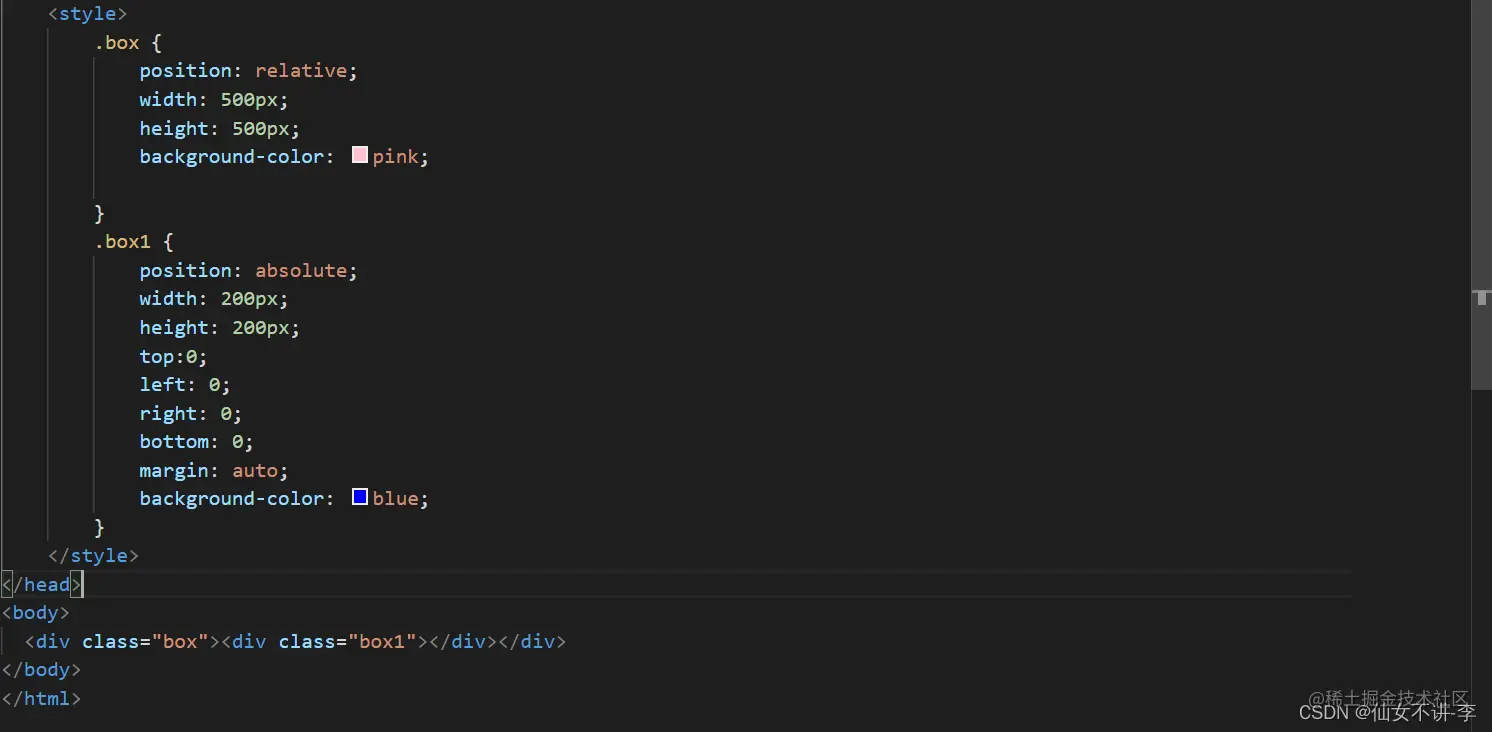Screen dimensions: 1492x732
Task: Click the 'absolute' position value
Action: coord(301,270)
